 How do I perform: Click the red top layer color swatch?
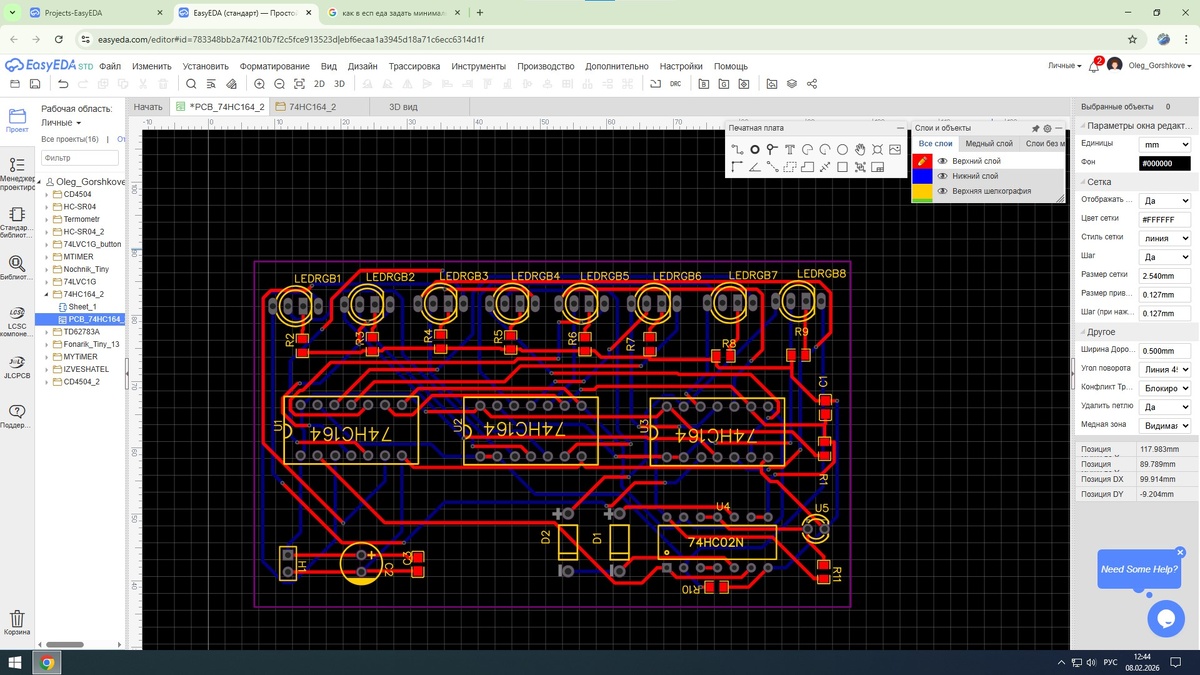coord(923,161)
